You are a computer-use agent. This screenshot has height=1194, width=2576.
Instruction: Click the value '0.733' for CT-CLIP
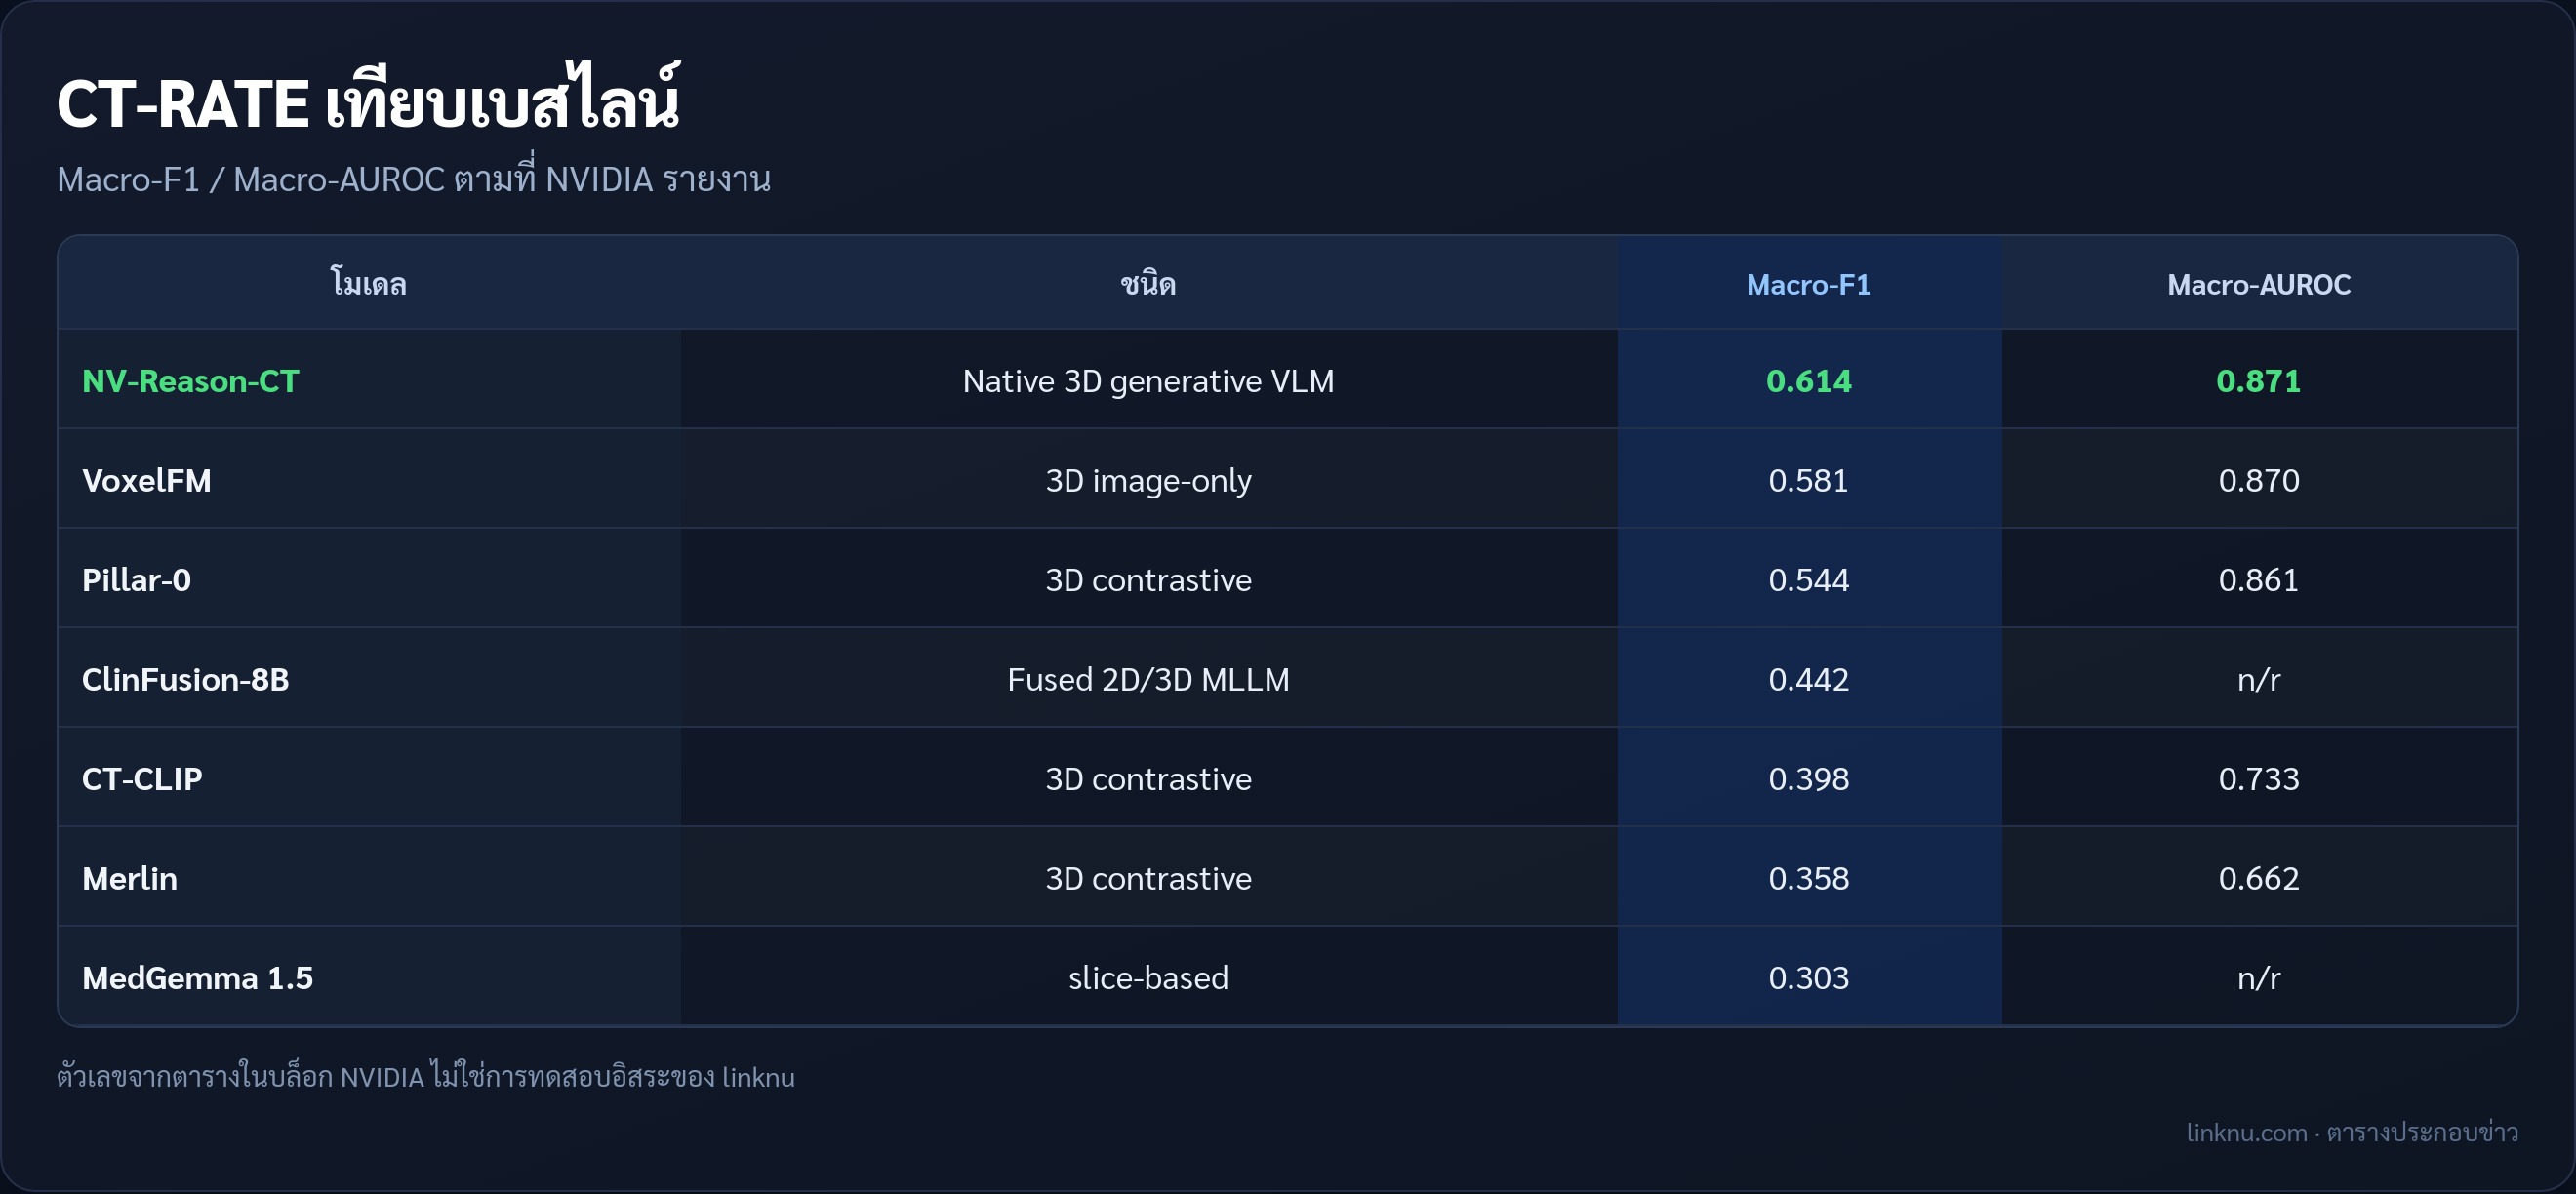click(x=2259, y=778)
